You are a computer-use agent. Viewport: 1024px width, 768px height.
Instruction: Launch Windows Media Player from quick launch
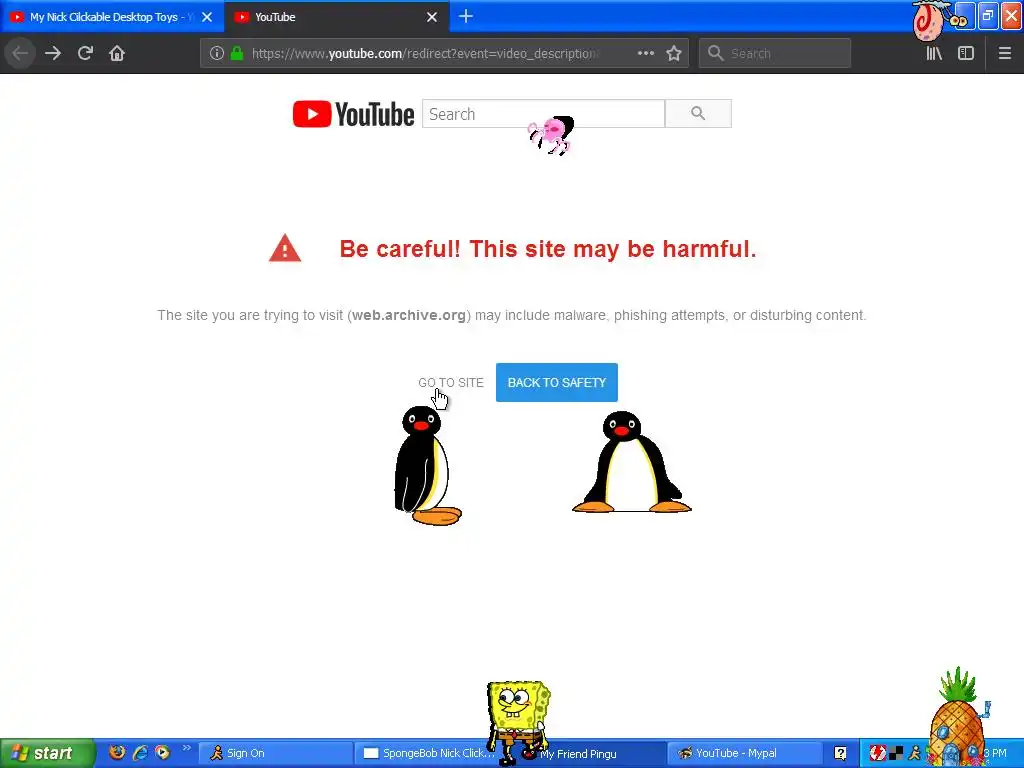click(x=162, y=752)
